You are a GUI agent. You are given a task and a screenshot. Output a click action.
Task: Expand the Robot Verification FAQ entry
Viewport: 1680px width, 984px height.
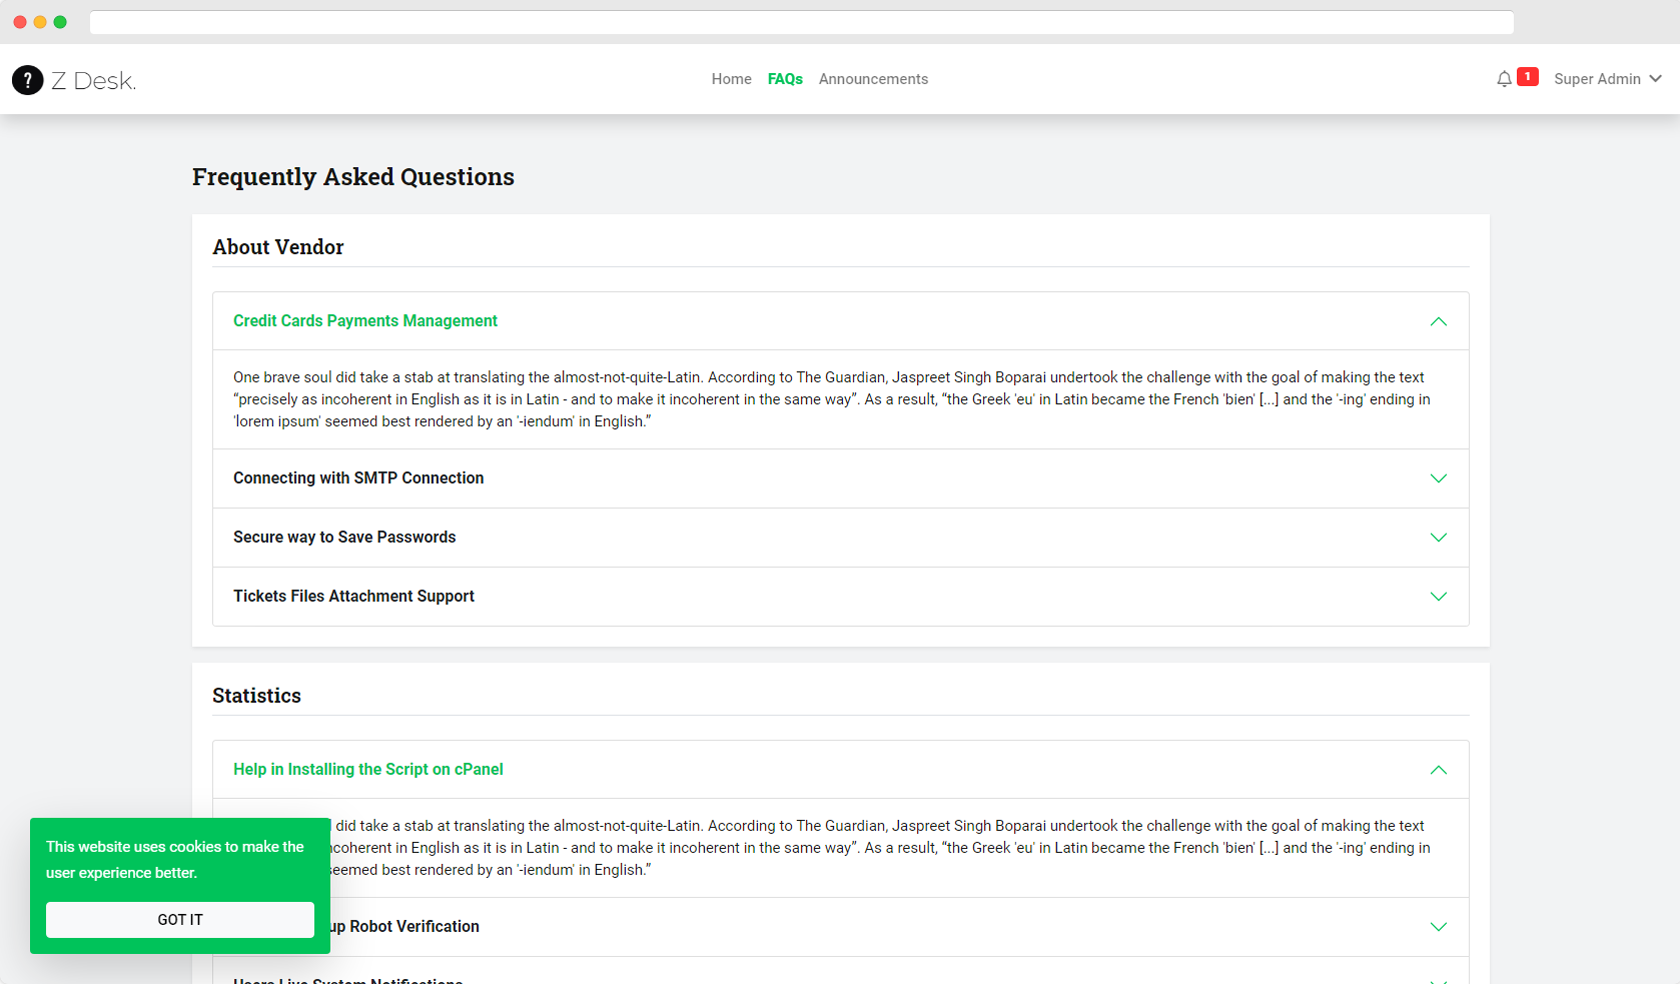[840, 926]
